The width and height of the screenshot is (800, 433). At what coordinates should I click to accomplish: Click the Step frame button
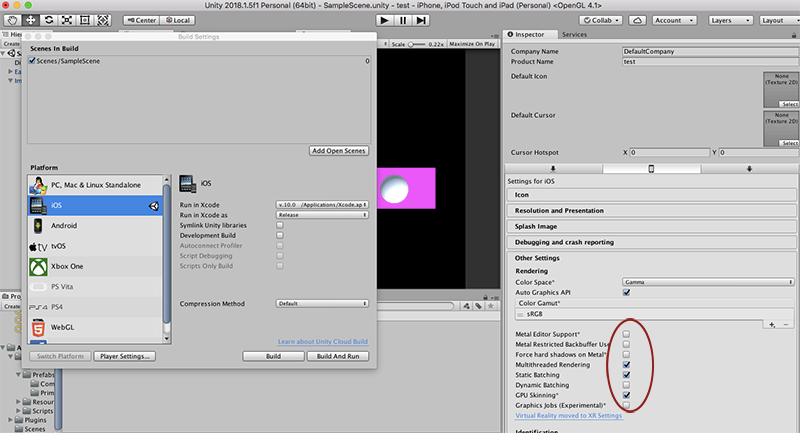pos(421,20)
